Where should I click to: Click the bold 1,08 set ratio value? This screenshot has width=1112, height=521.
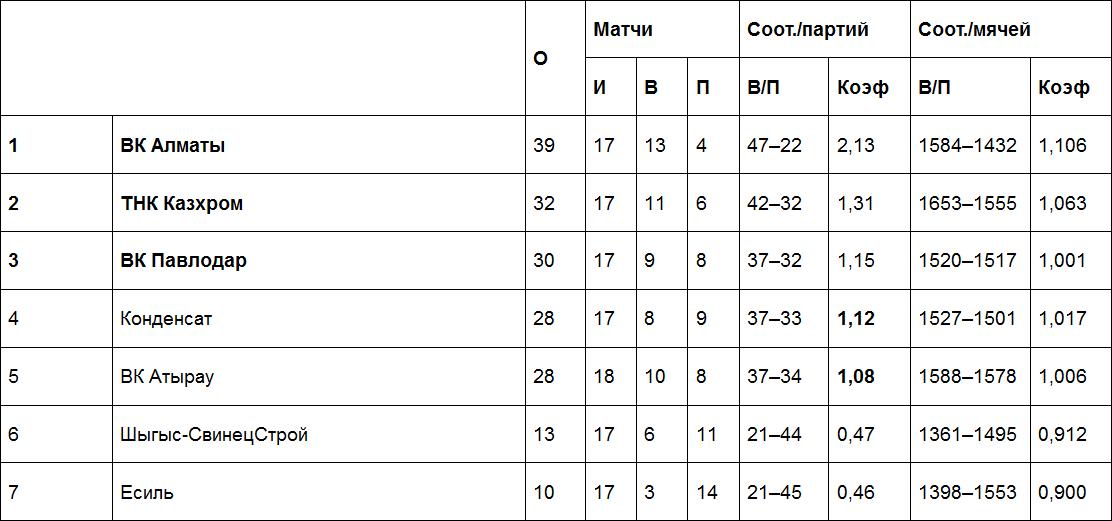point(856,377)
